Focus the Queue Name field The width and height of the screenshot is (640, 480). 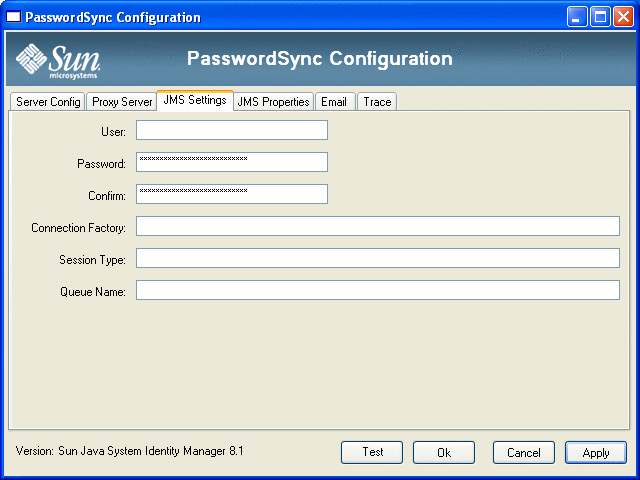(378, 290)
